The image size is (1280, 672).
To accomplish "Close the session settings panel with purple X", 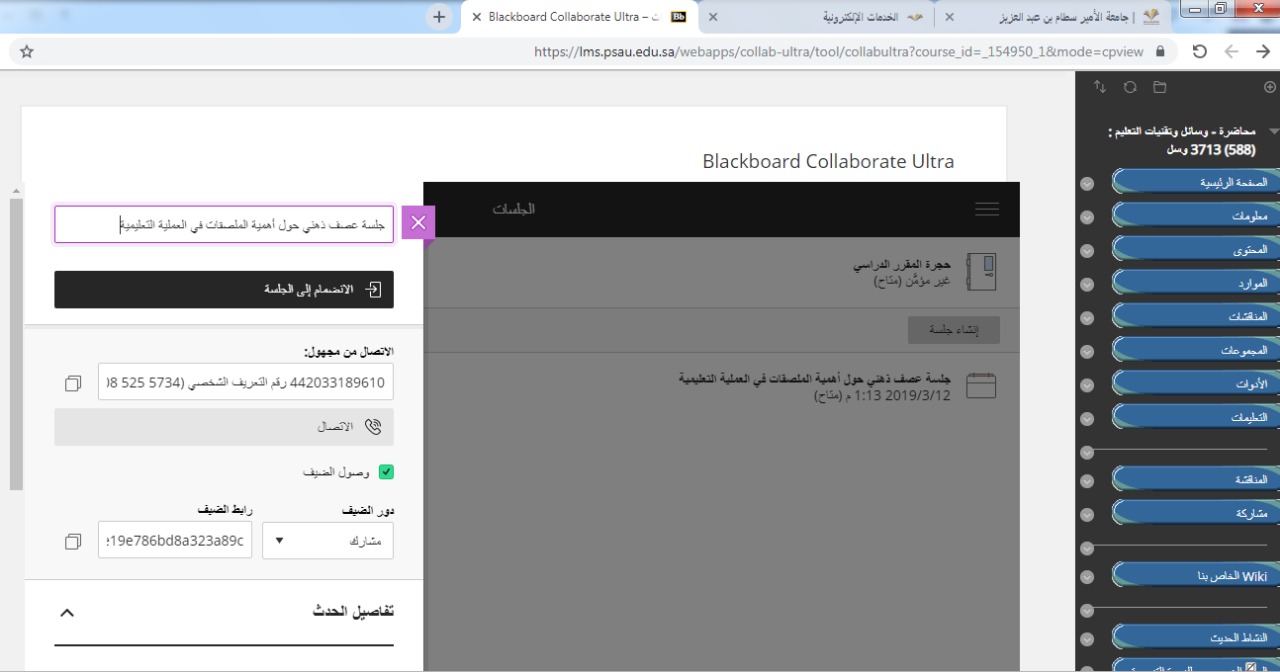I will [418, 223].
